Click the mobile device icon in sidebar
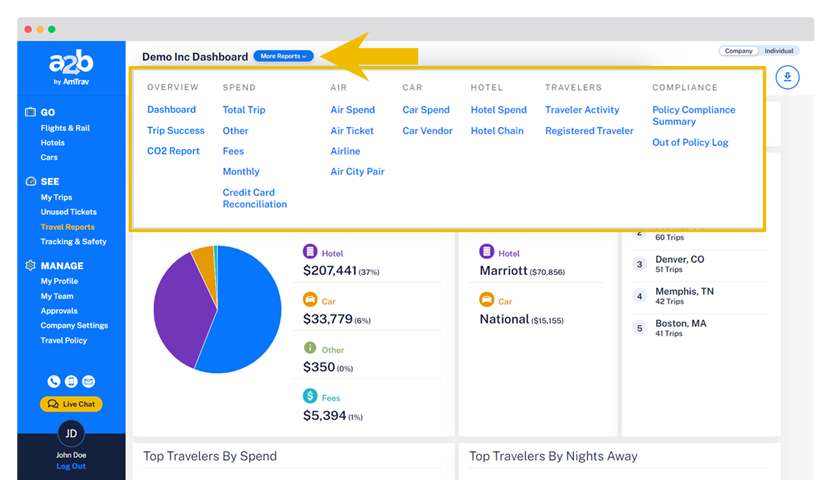The width and height of the screenshot is (832, 480). pyautogui.click(x=71, y=381)
